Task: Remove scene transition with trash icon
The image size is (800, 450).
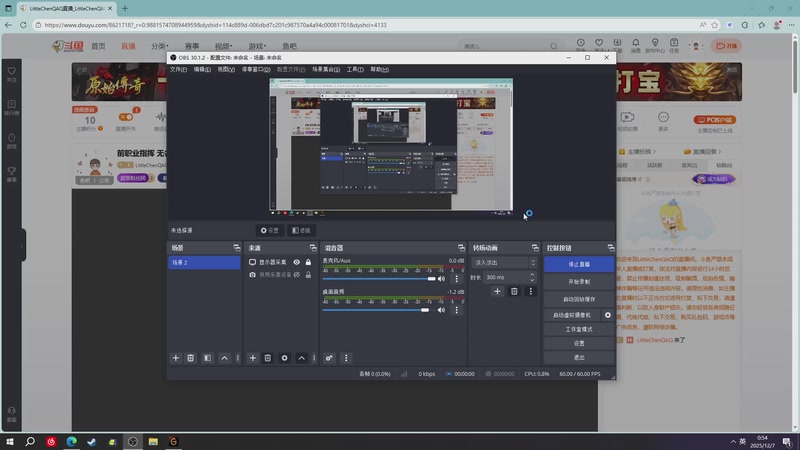Action: click(514, 291)
